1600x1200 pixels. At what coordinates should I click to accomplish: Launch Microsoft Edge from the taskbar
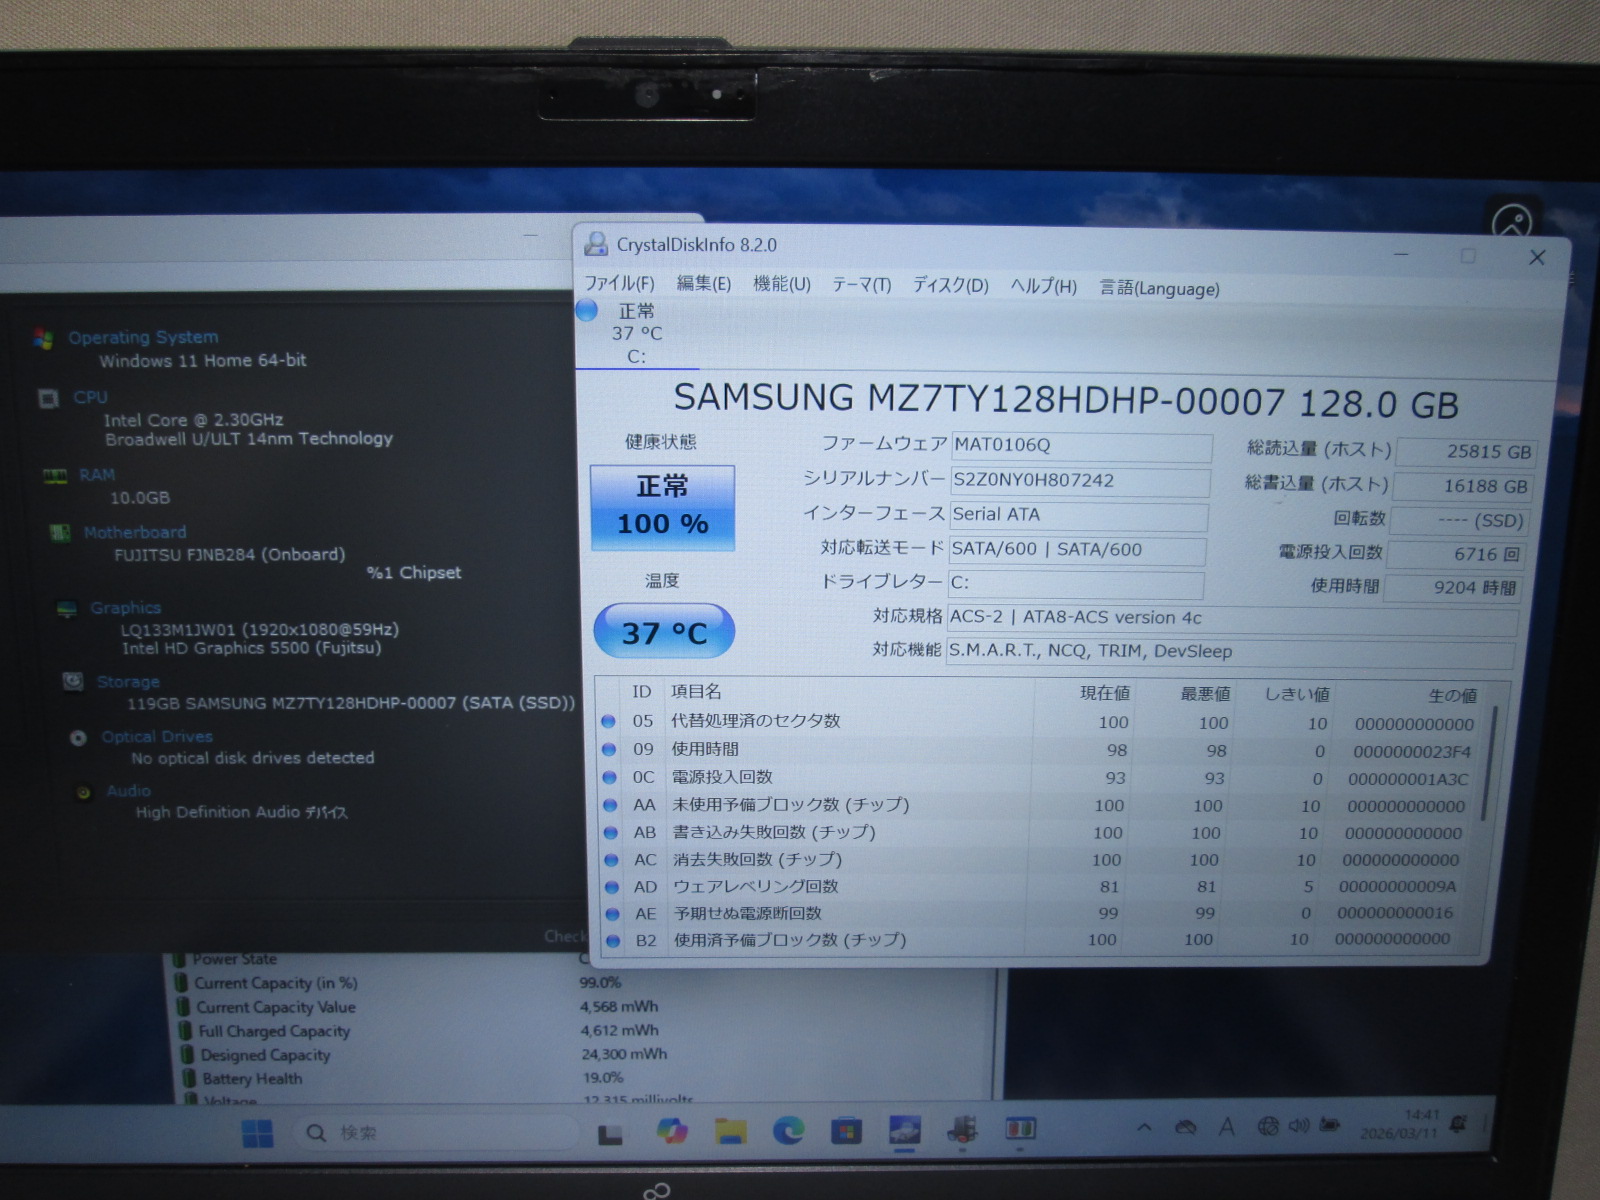pos(788,1131)
